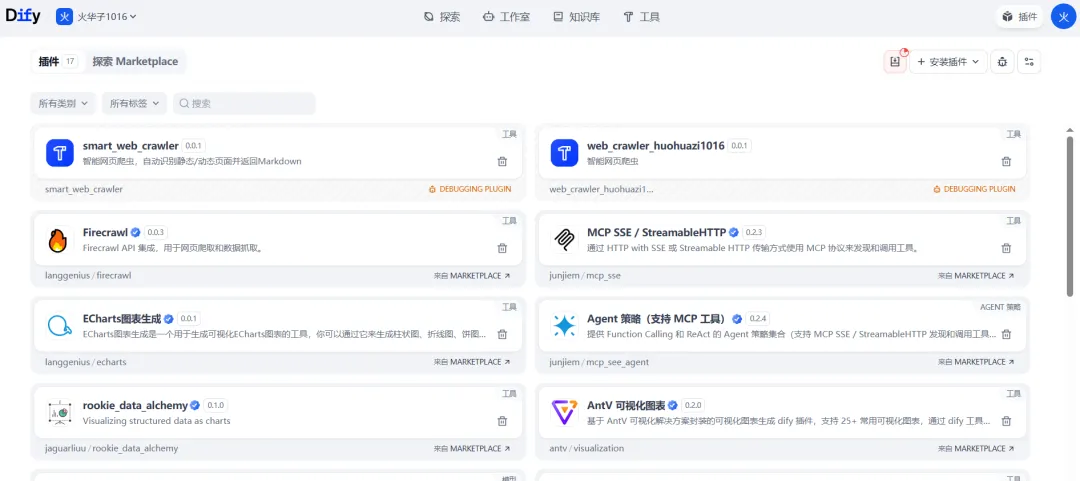Click DEBUGGING PLUGIN label under web_crawler_huohuazi1
Viewport: 1080px width, 481px height.
pyautogui.click(x=974, y=189)
